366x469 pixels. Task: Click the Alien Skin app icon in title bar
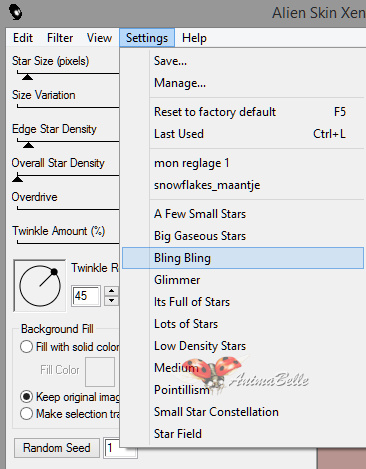15,12
